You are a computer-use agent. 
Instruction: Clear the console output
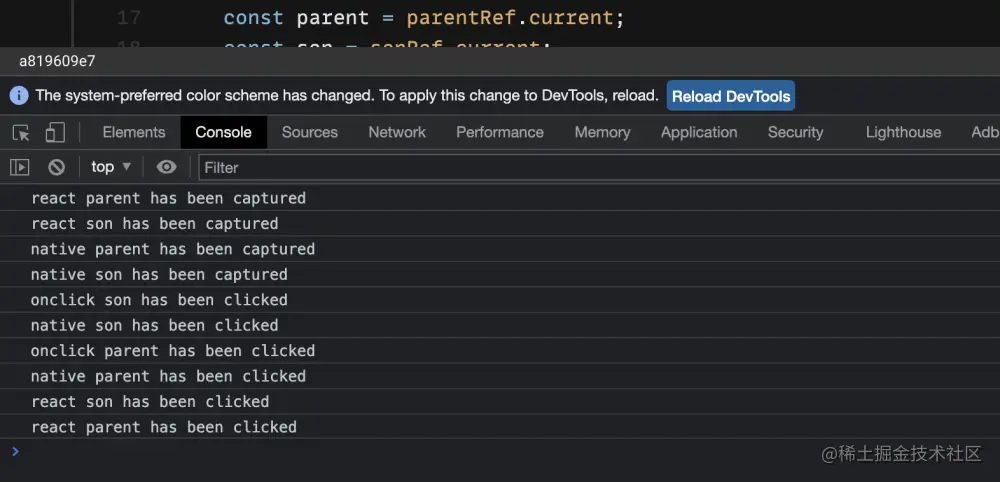click(57, 167)
